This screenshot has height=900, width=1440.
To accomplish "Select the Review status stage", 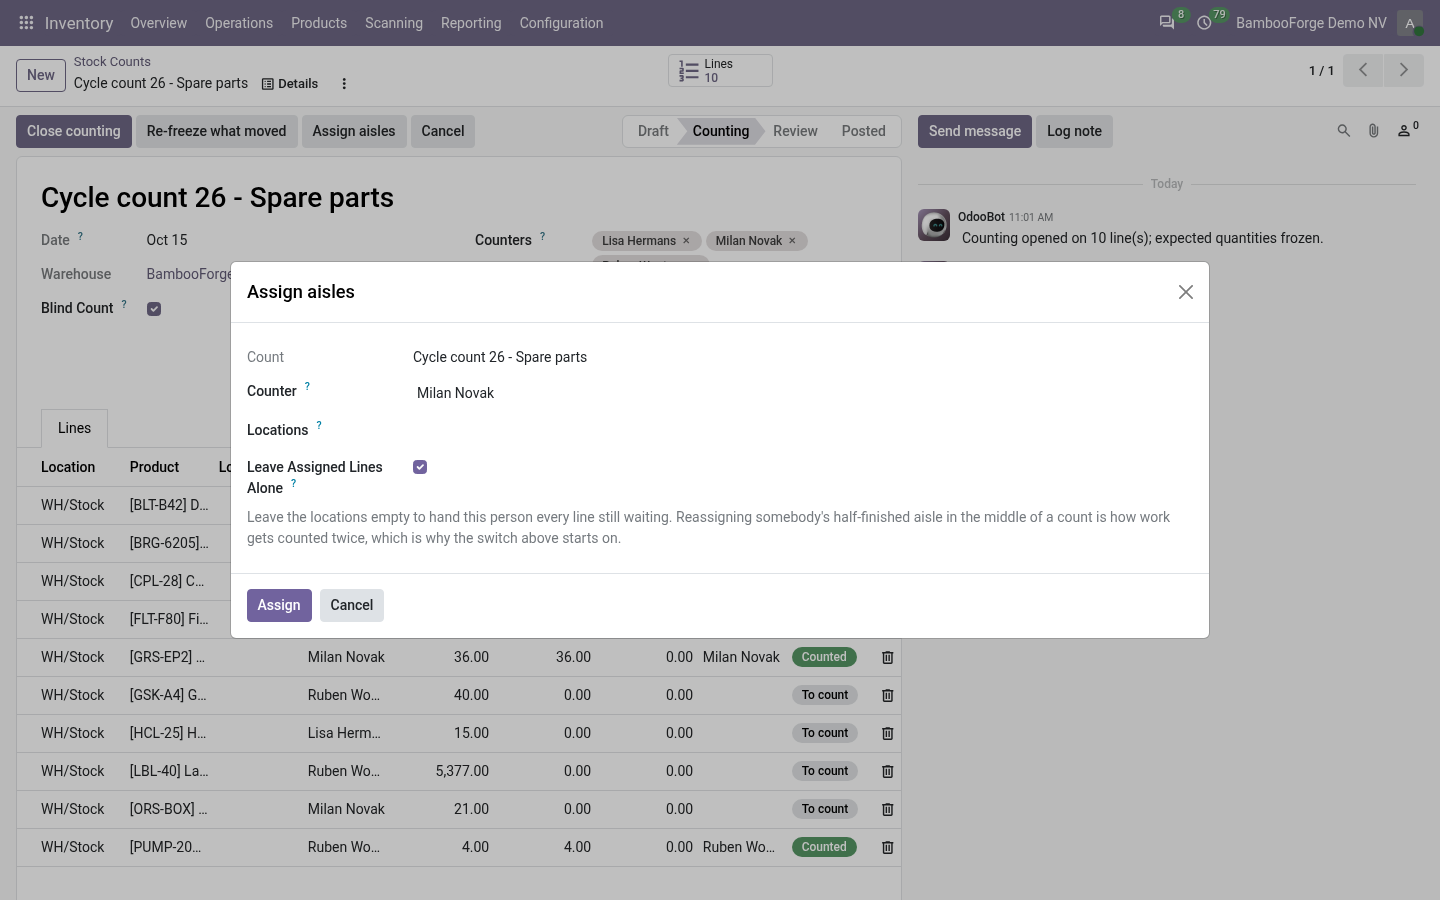I will 795,131.
